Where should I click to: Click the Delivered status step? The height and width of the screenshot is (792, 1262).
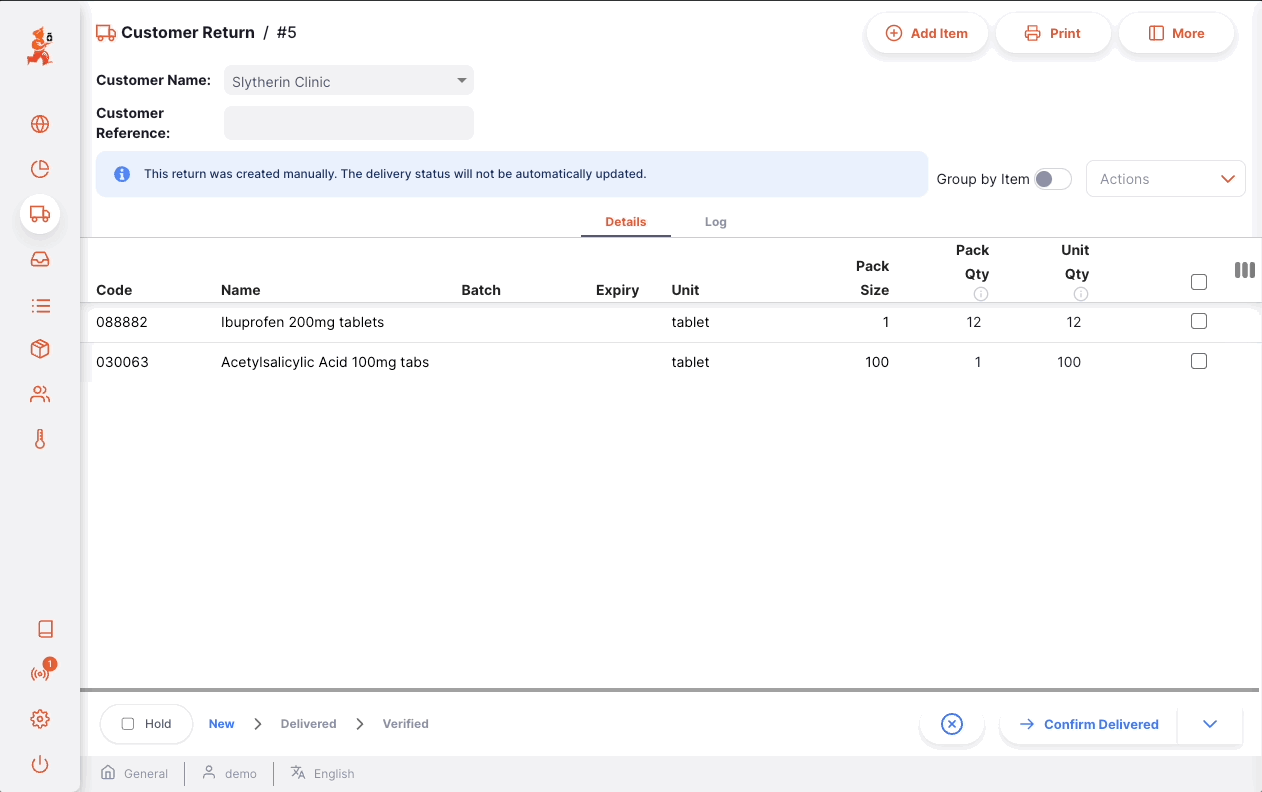click(x=309, y=724)
